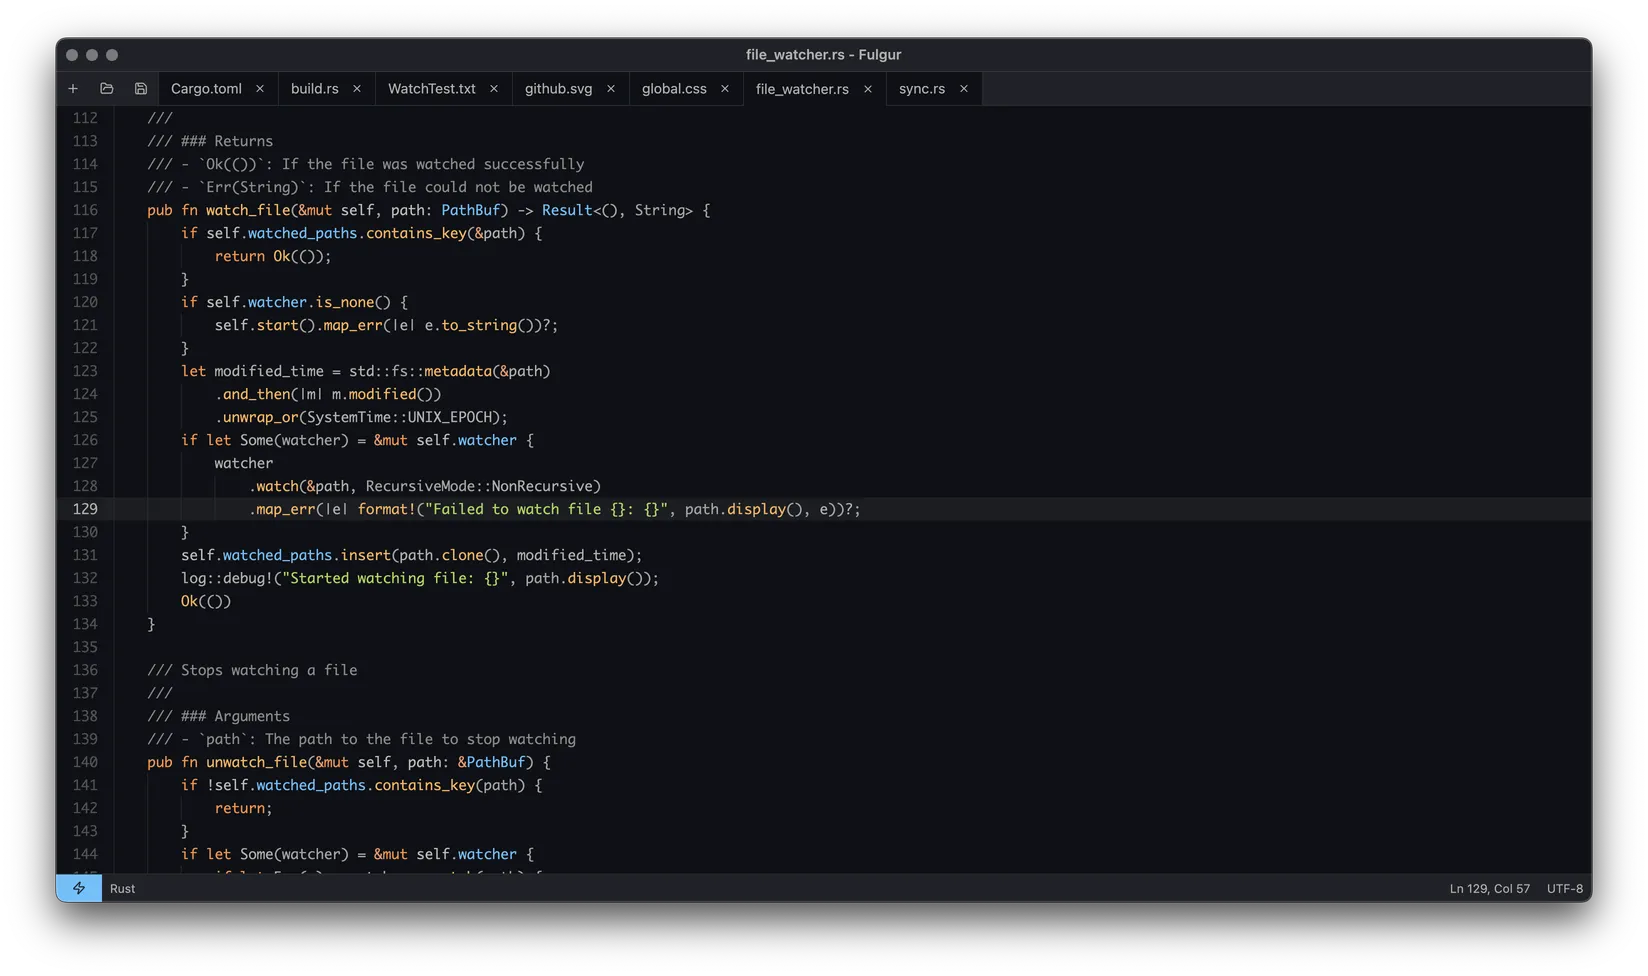The image size is (1648, 976).
Task: Close the Cargo.toml tab
Action: click(260, 89)
